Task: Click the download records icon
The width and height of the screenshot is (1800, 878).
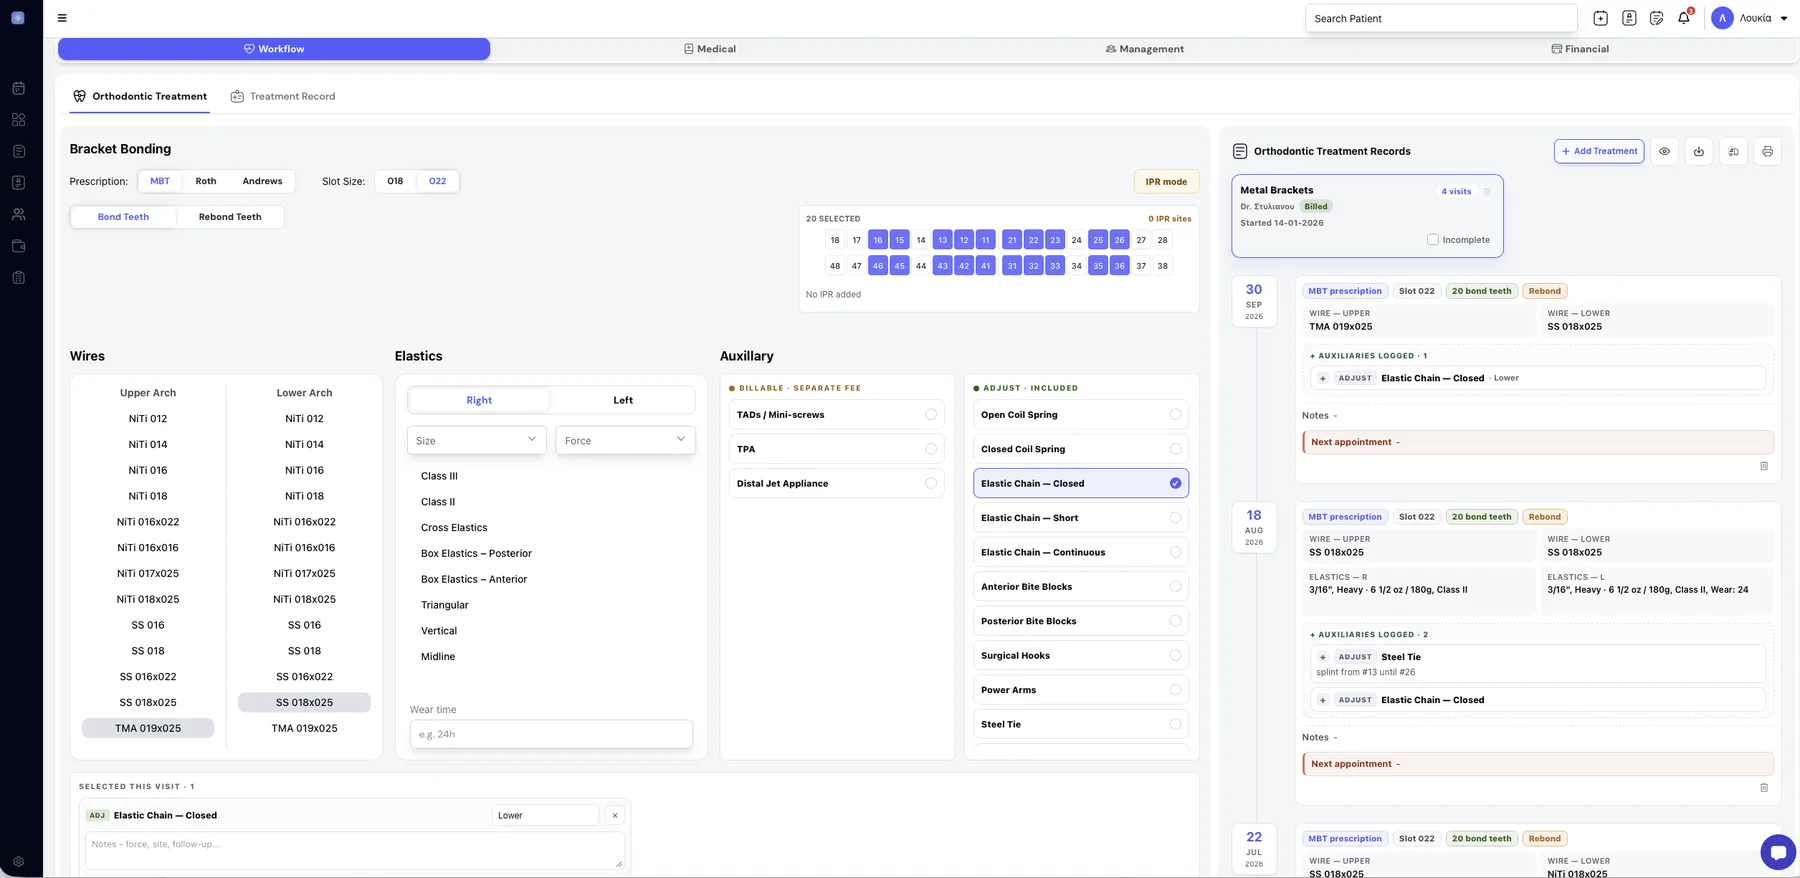Action: 1698,152
